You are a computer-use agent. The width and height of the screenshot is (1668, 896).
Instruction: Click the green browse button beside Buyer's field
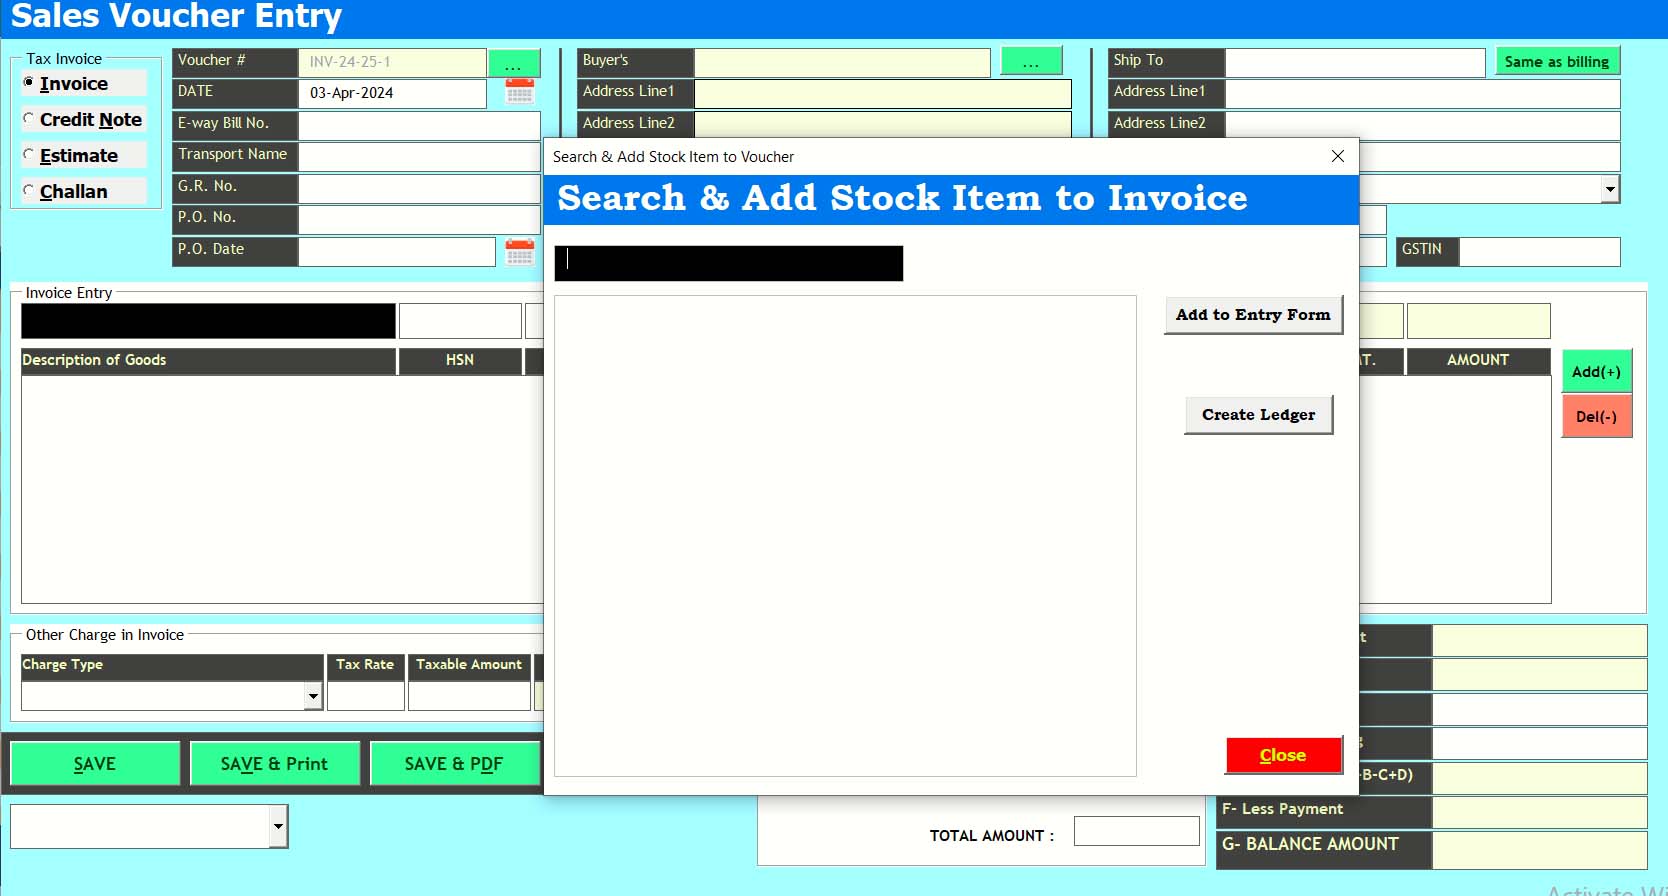[x=1031, y=62]
